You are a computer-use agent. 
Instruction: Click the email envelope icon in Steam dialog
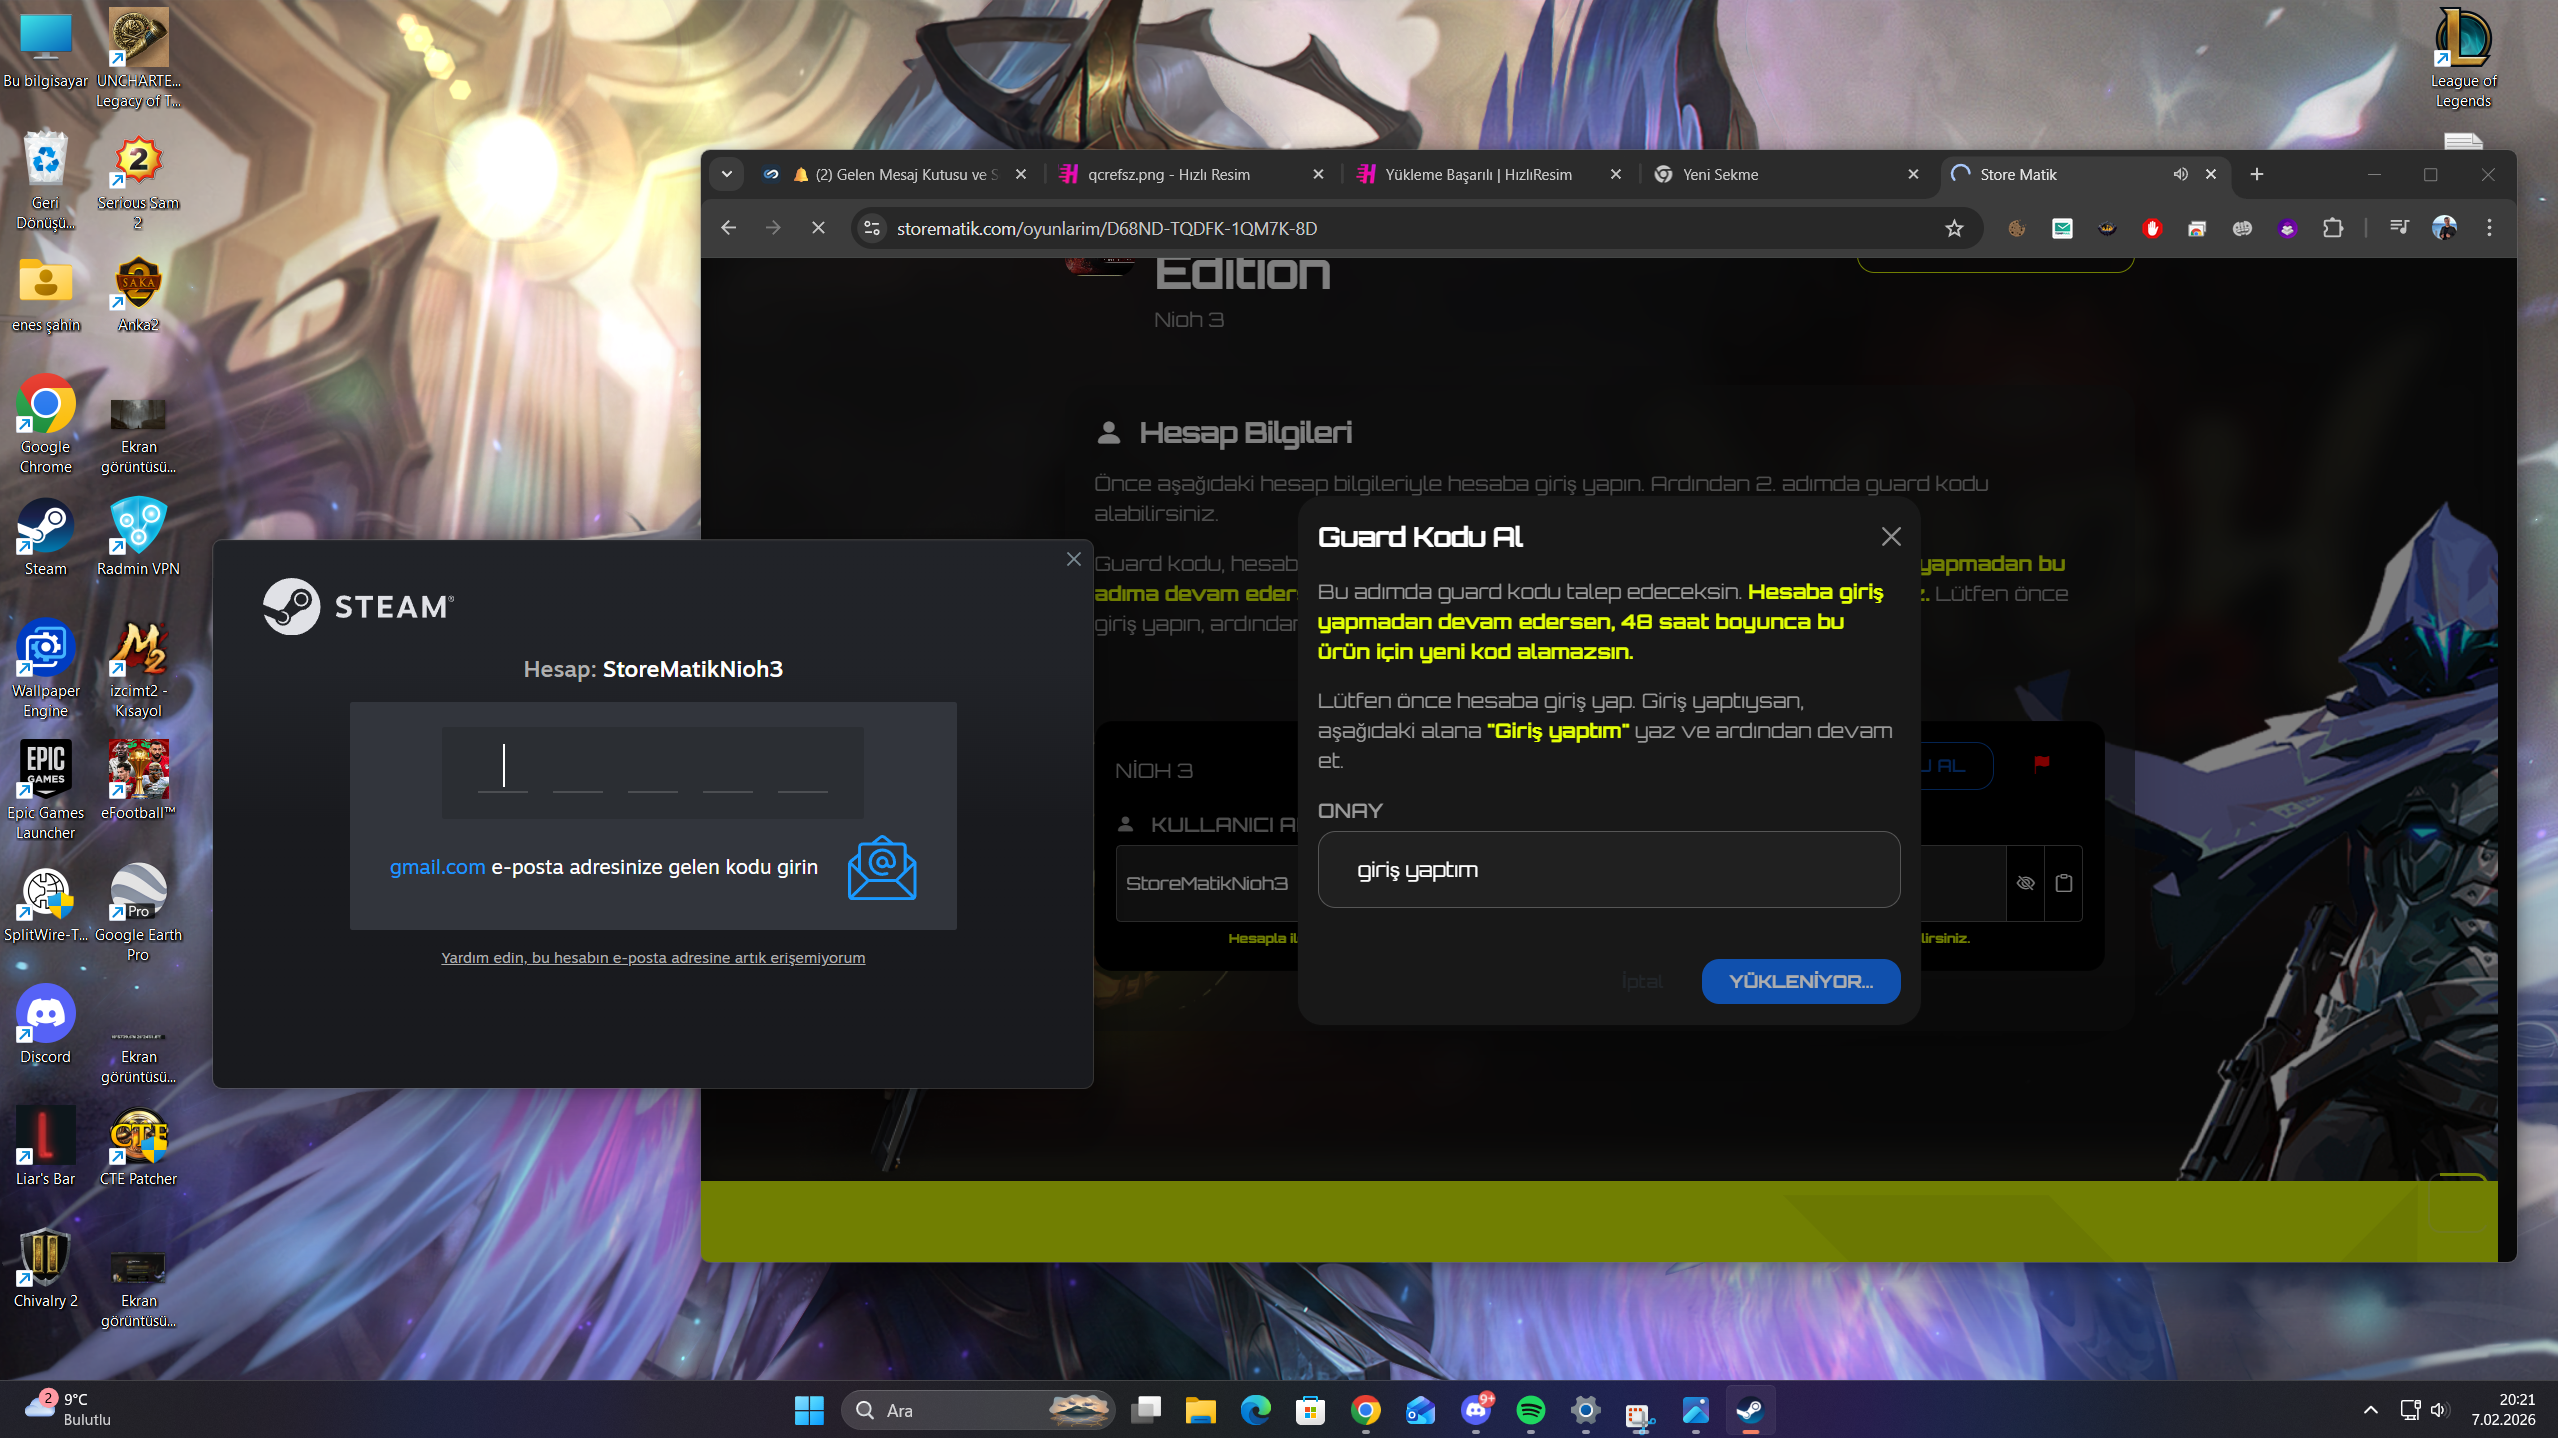(x=881, y=868)
